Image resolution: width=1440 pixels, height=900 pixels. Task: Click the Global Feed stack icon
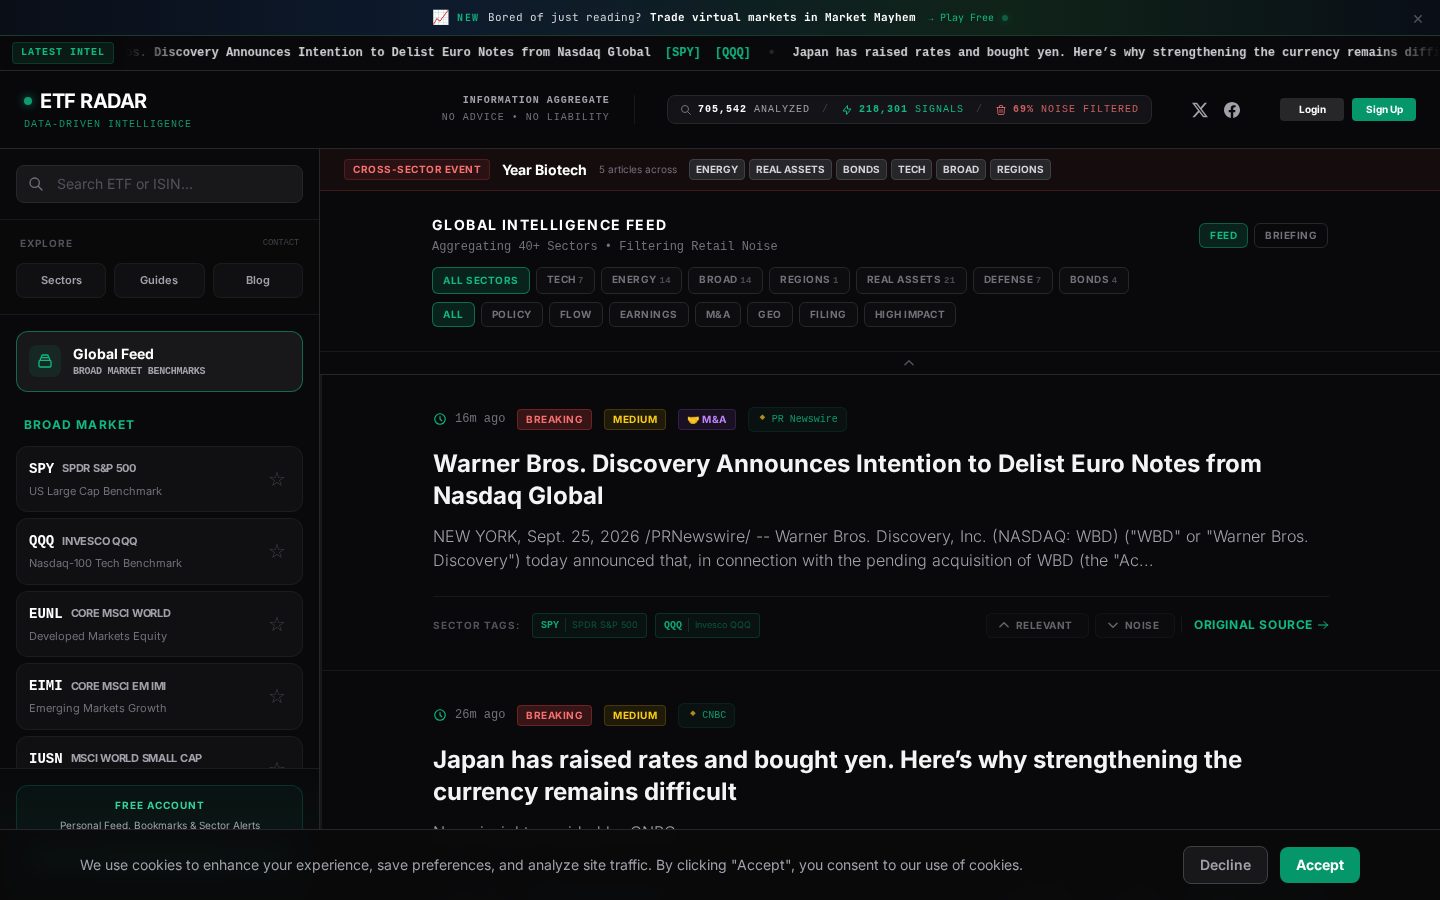(x=45, y=361)
